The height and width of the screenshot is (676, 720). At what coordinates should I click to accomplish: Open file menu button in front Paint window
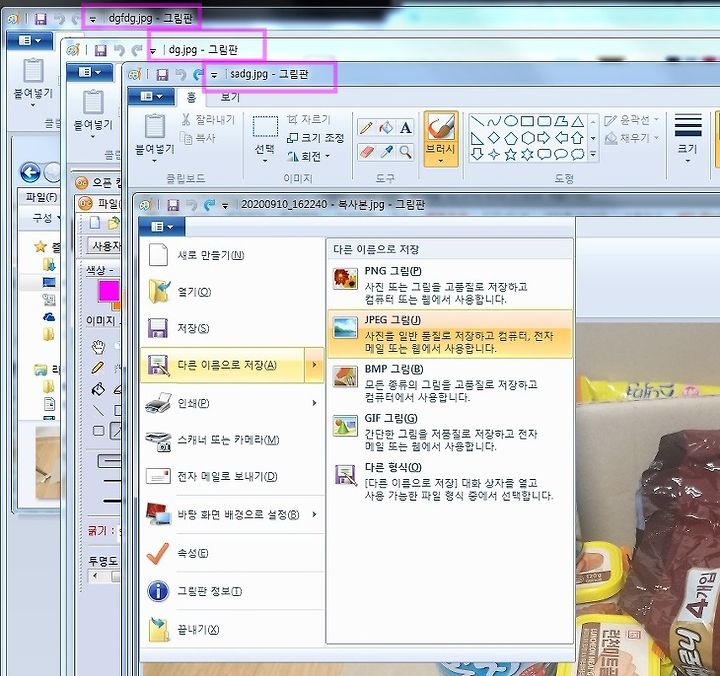pos(162,226)
